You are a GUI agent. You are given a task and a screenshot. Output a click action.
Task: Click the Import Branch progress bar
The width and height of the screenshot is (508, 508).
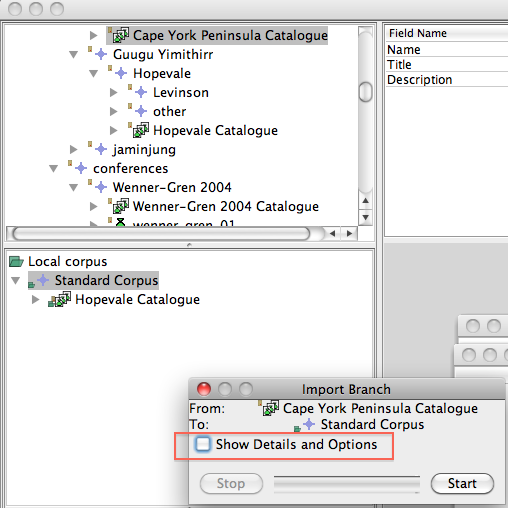coord(347,484)
